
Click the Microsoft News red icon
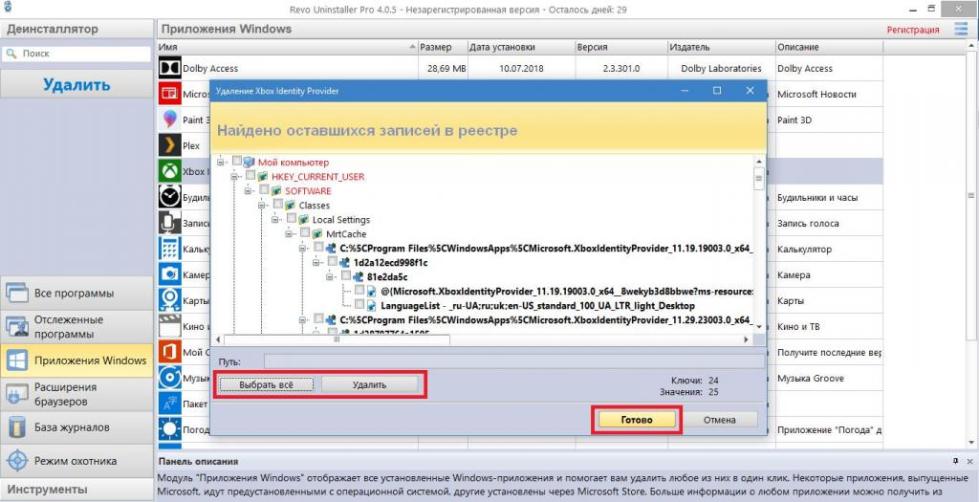tap(169, 94)
